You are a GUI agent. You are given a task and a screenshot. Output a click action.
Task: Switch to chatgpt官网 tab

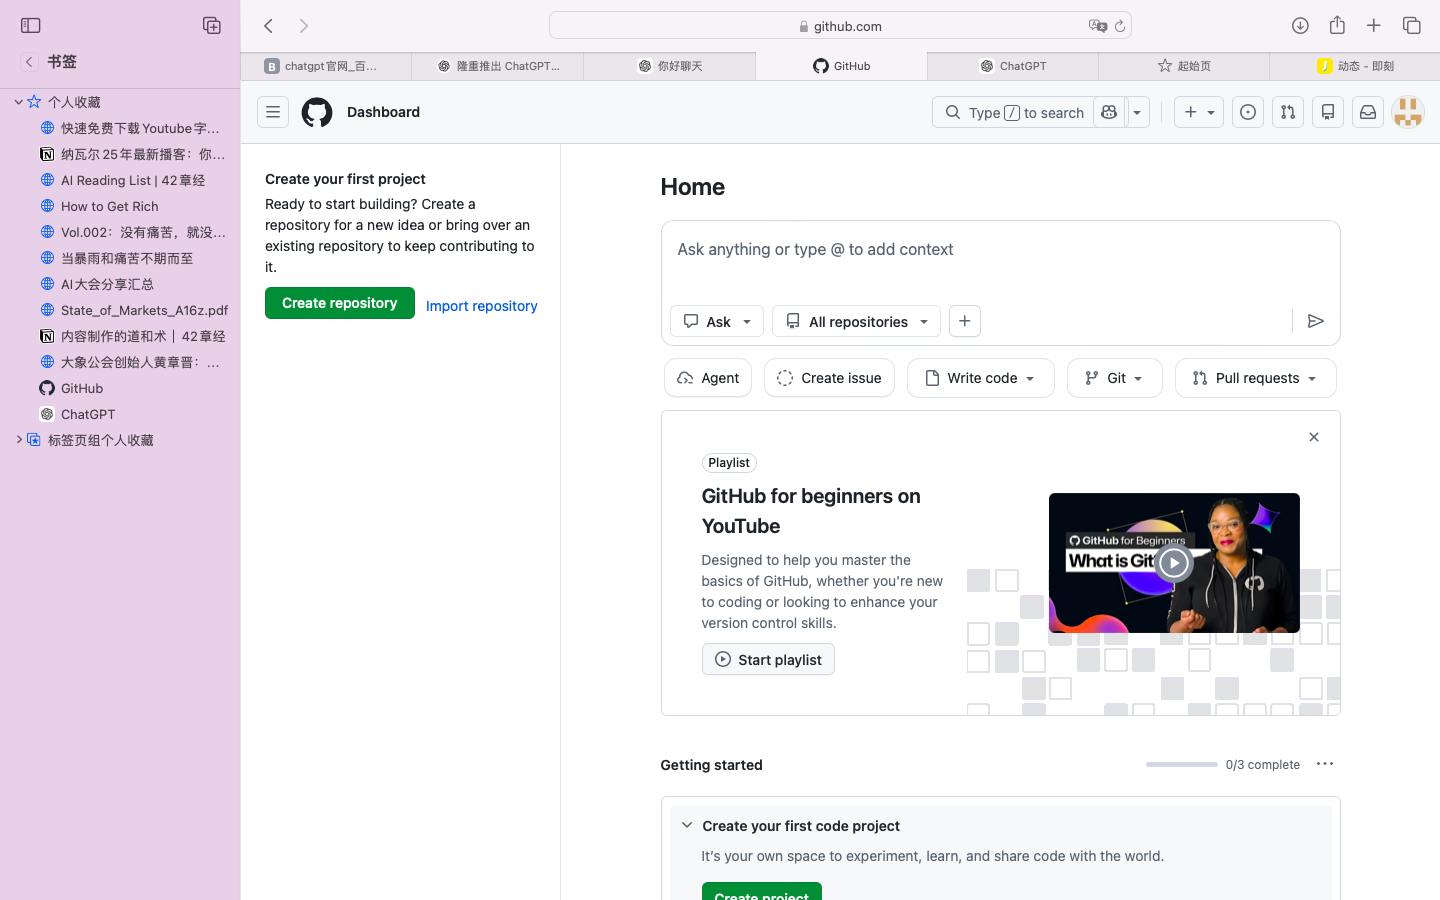326,66
